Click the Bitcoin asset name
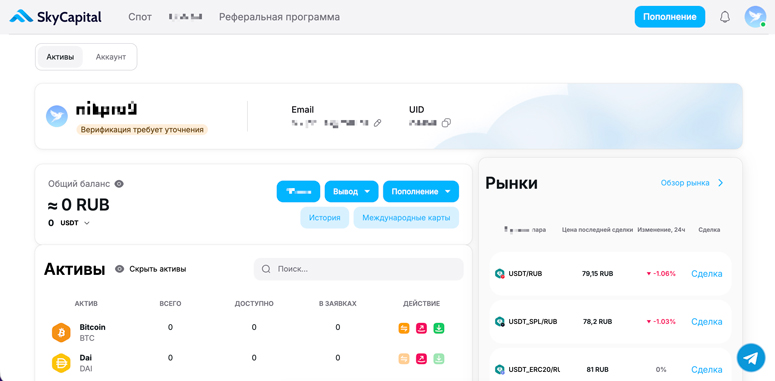Screen dimensions: 775x381 92,327
